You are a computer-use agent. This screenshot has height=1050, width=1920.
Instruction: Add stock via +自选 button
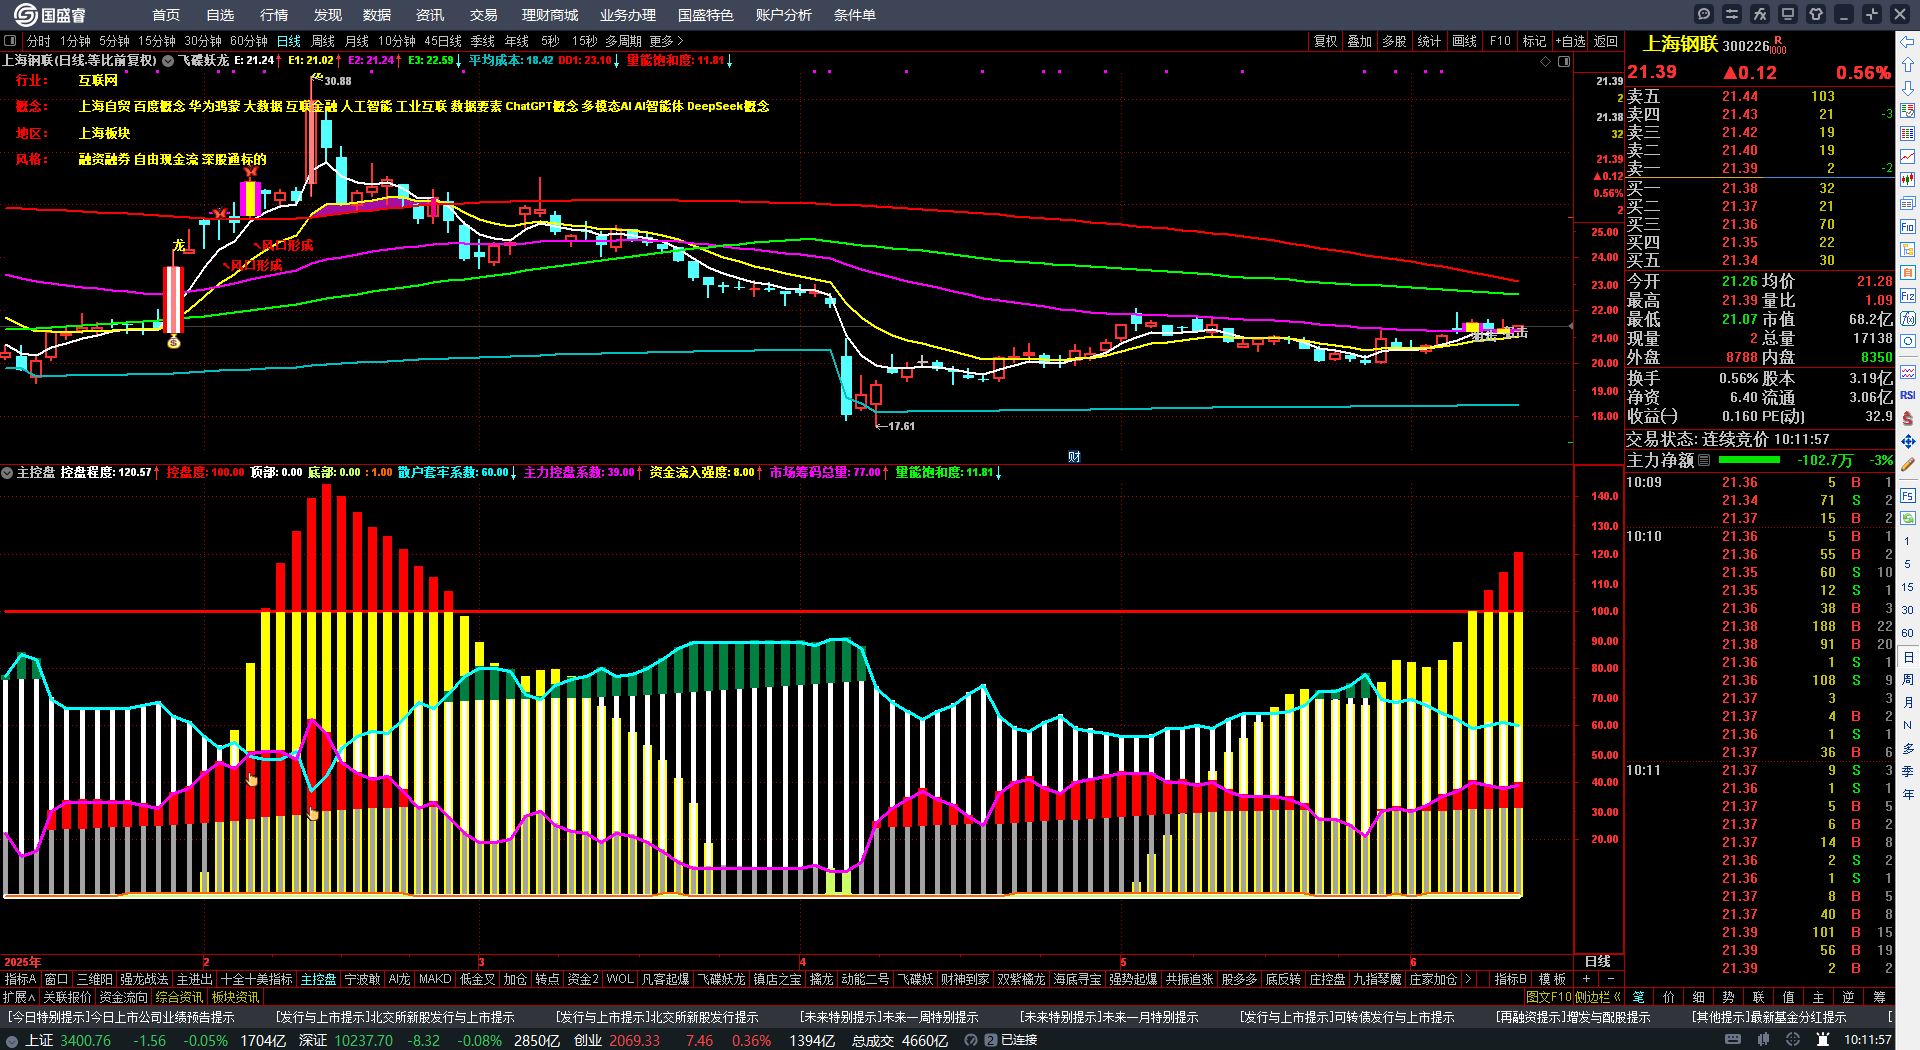point(1571,41)
